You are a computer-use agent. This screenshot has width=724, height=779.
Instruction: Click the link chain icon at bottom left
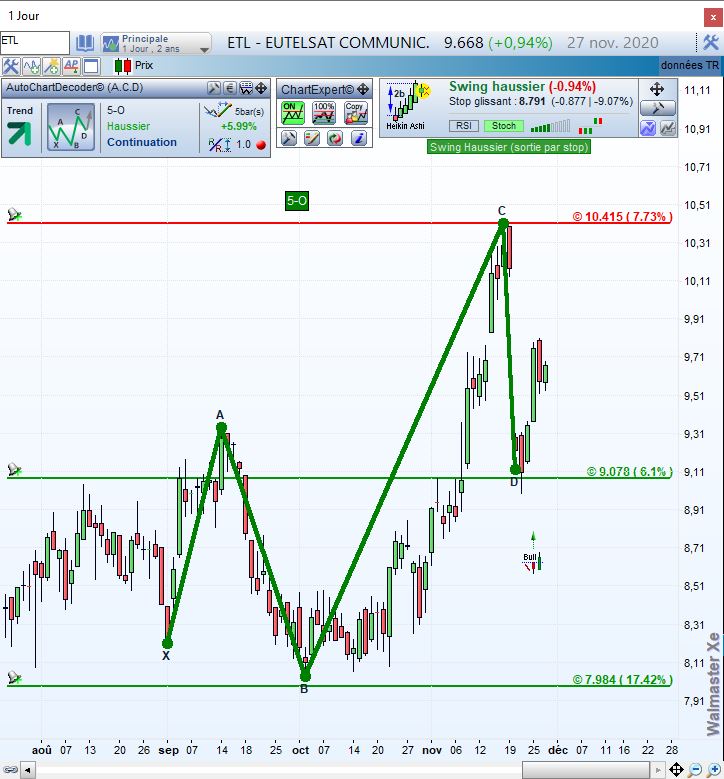tap(10, 771)
